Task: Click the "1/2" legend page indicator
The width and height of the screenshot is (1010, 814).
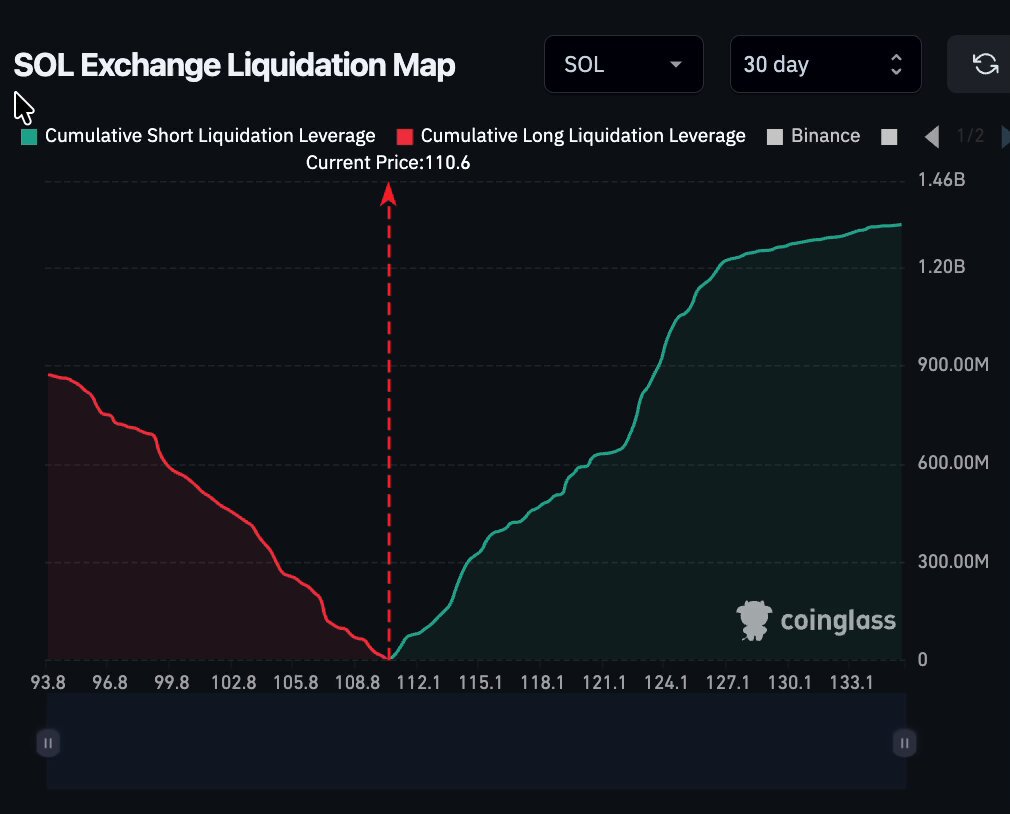Action: point(970,136)
